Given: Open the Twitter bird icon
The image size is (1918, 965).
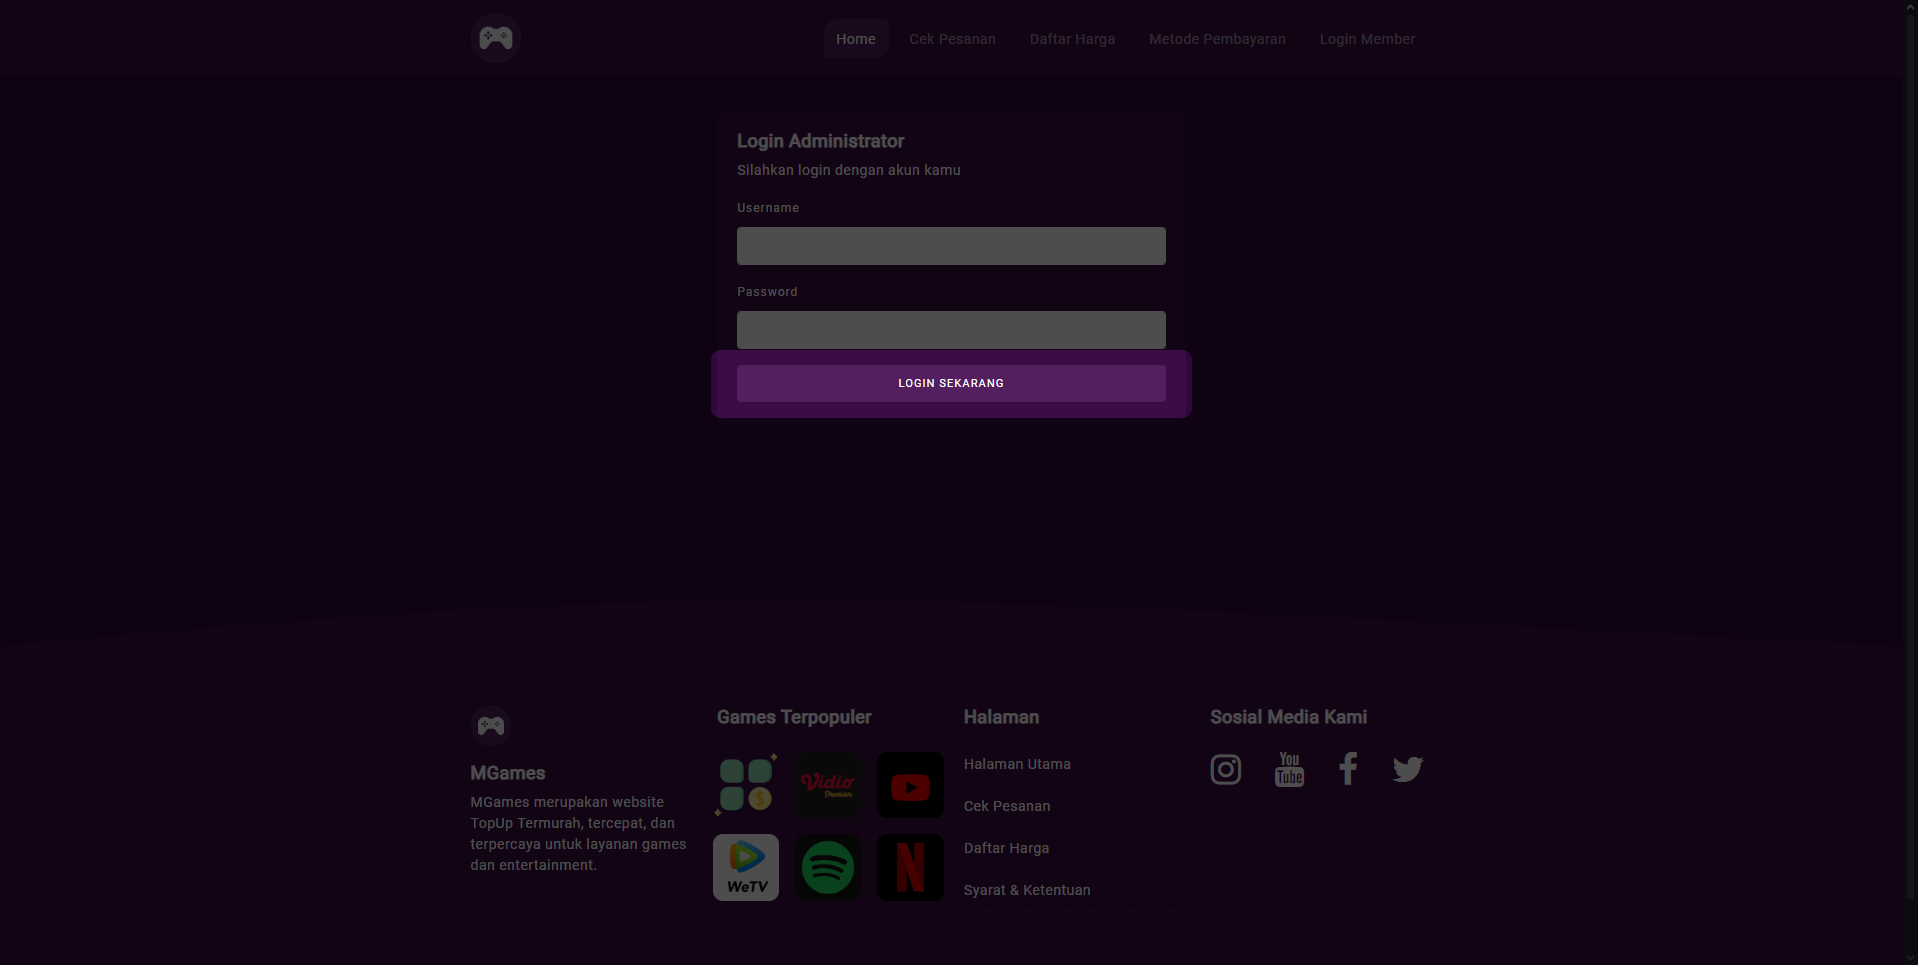Looking at the screenshot, I should pyautogui.click(x=1408, y=769).
